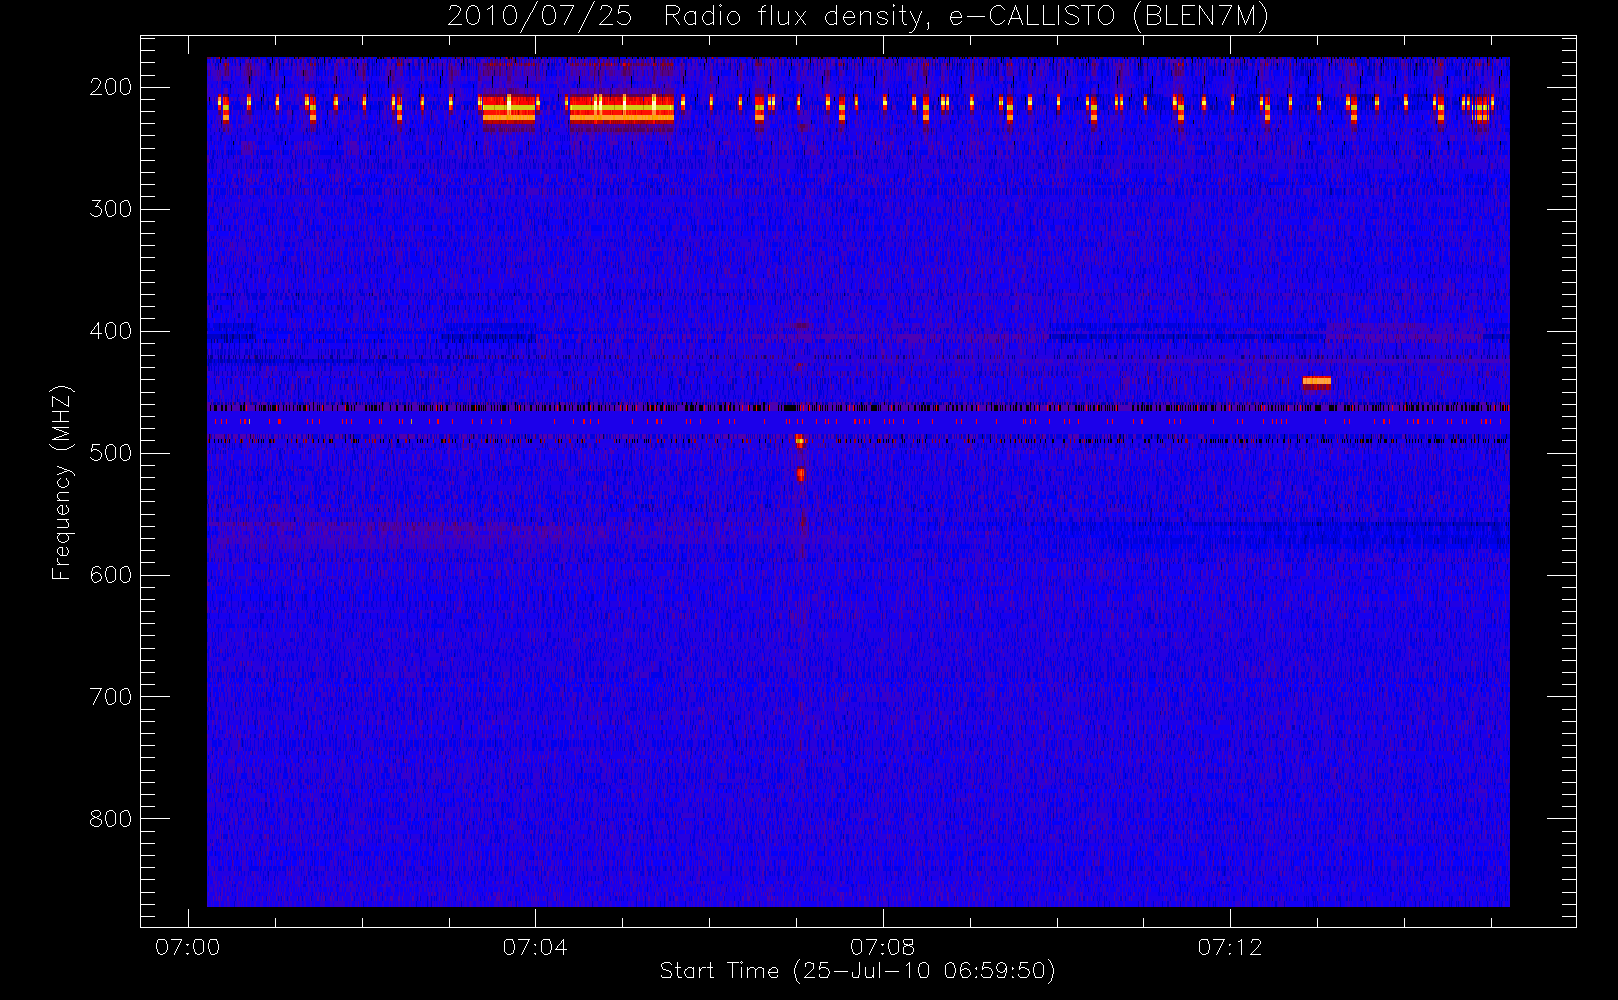Image resolution: width=1618 pixels, height=1000 pixels.
Task: Click the plot title '2010/07/25 Radio flux density, e-CALLISTO (BLEN7M)'
Action: point(857,16)
